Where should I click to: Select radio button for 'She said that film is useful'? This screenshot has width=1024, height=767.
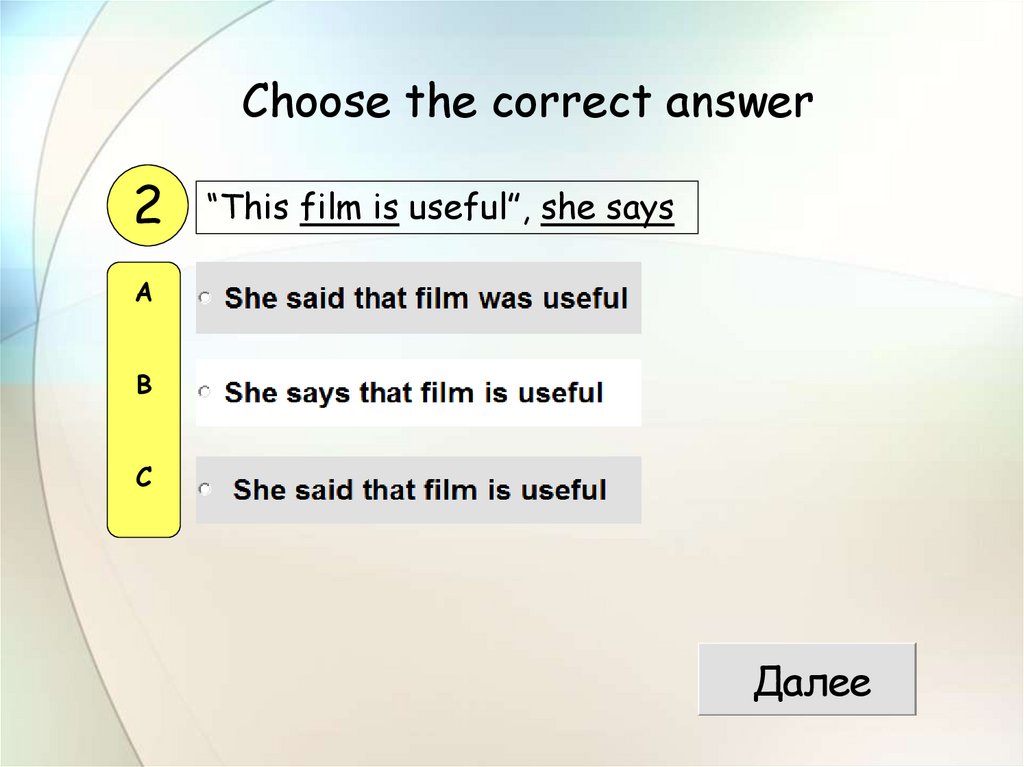[205, 490]
